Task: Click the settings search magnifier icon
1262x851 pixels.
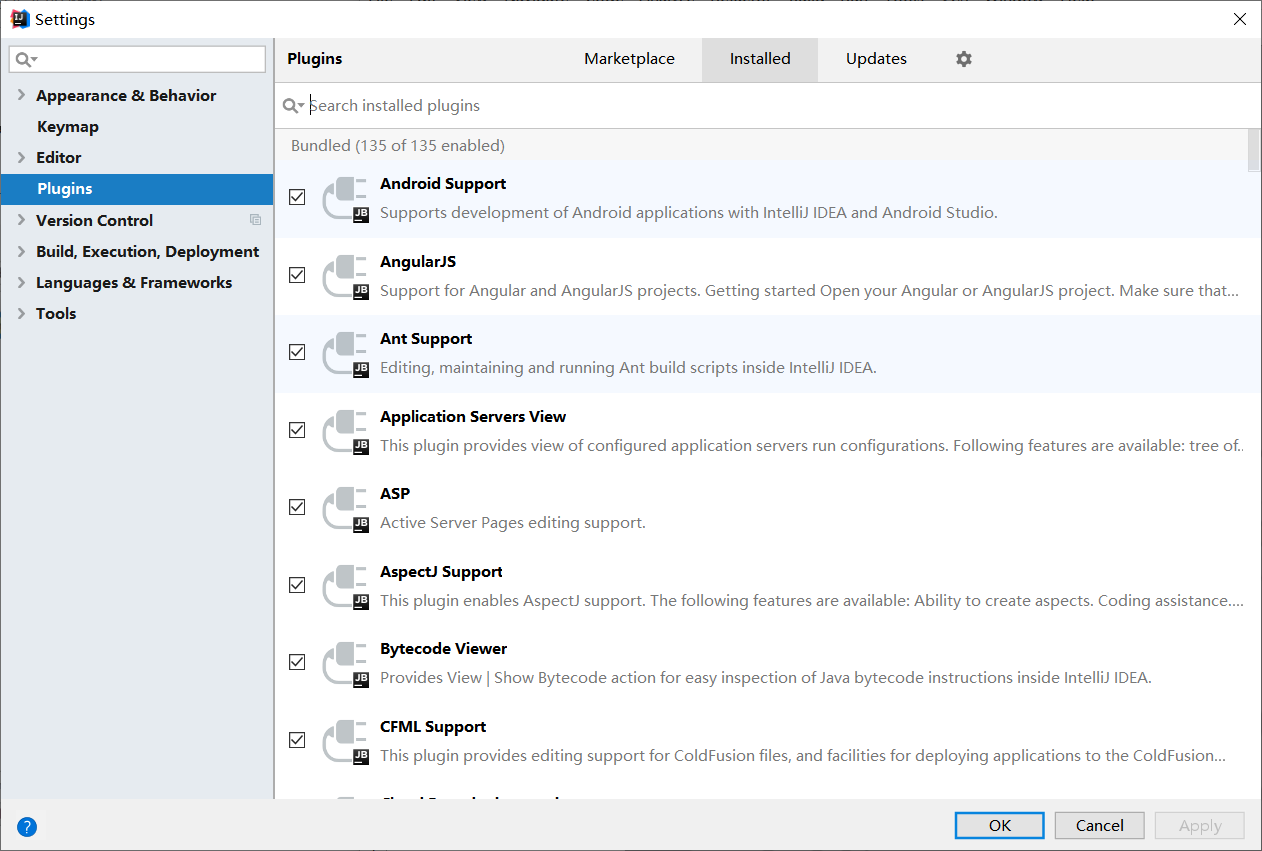Action: tap(27, 60)
